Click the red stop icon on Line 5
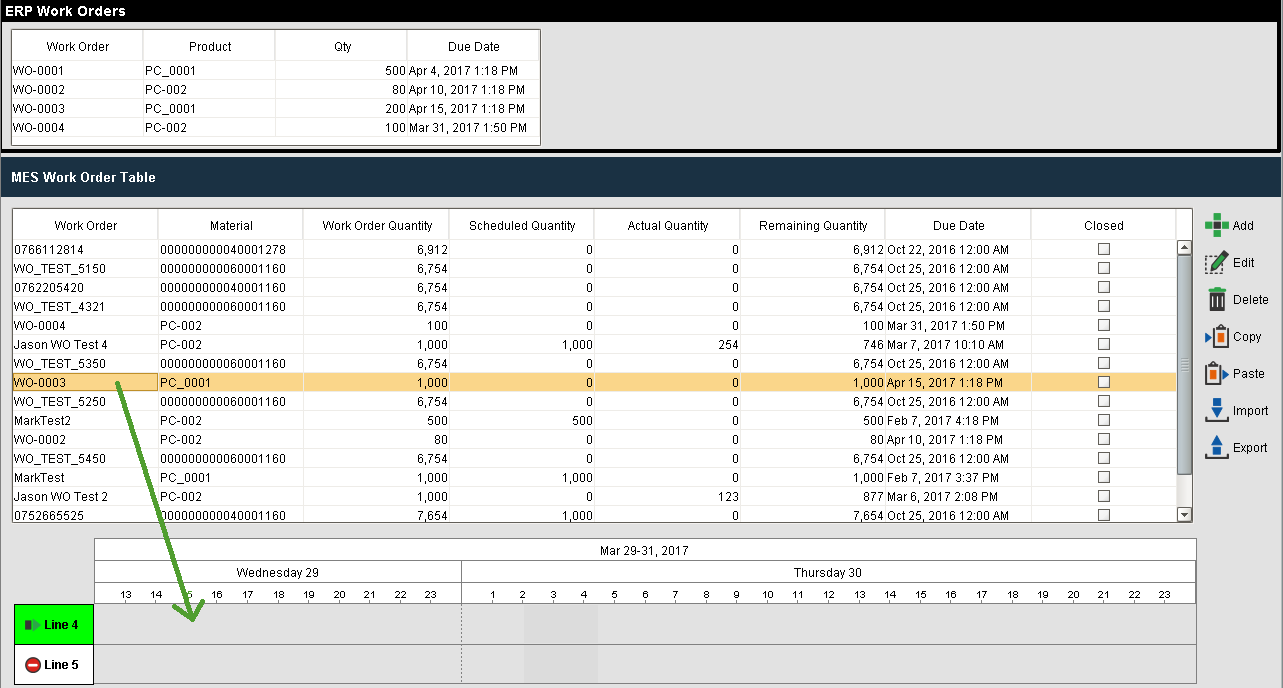Viewport: 1283px width, 688px height. (x=32, y=665)
